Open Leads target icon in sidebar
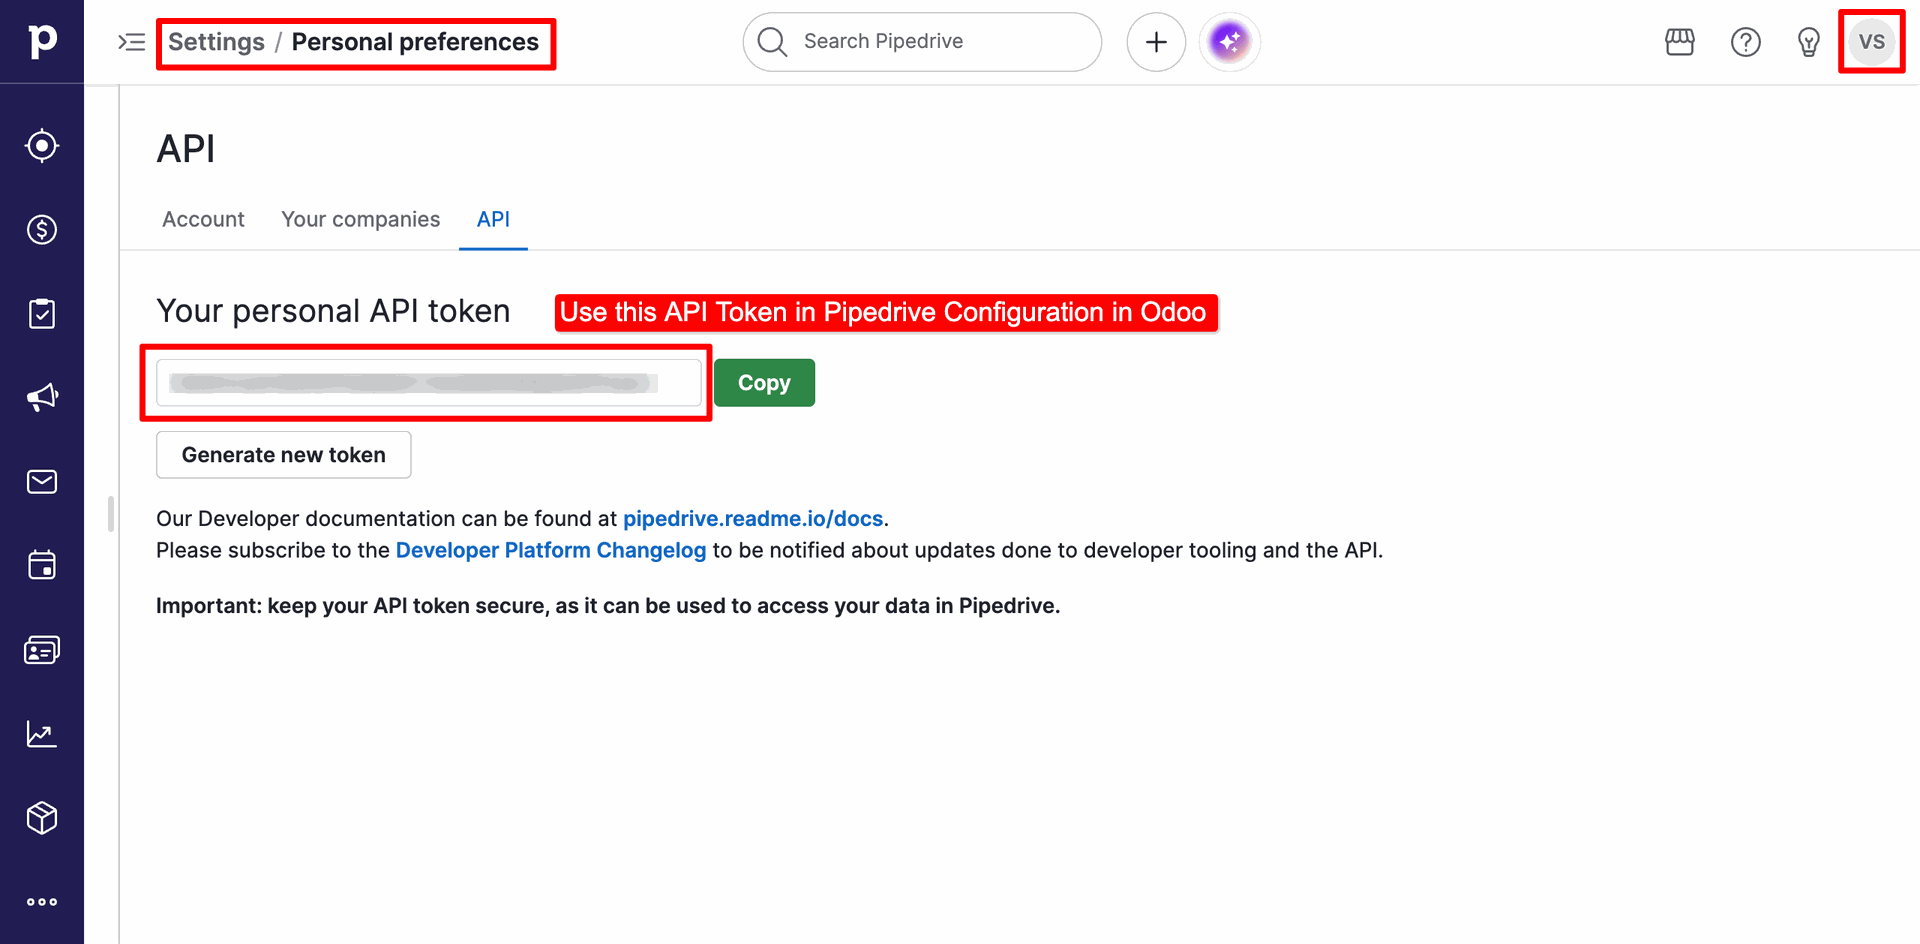Screen dimensions: 1920x944 point(42,146)
